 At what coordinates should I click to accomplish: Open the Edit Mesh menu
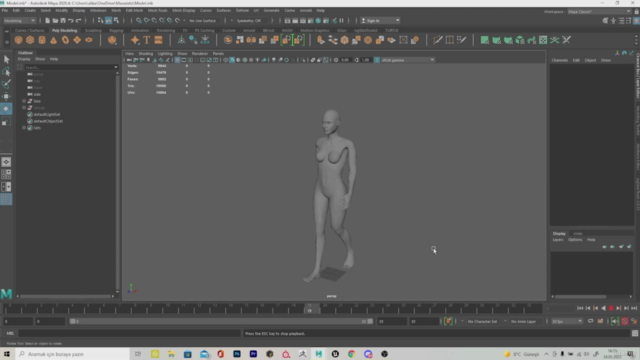click(134, 10)
